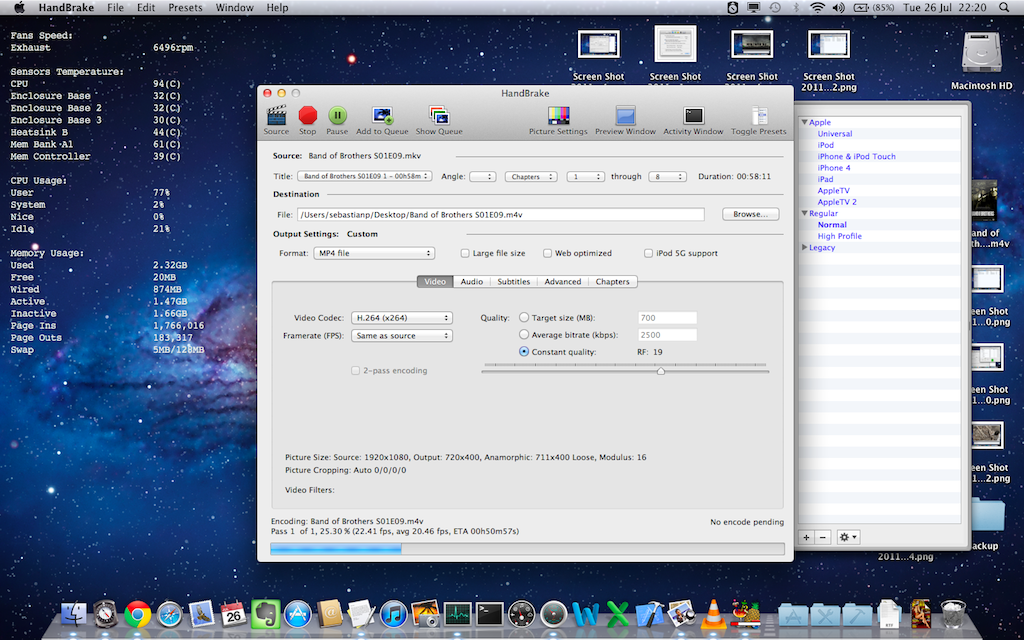Screen dimensions: 1024x640
Task: Switch to the Audio tab
Action: coord(472,282)
